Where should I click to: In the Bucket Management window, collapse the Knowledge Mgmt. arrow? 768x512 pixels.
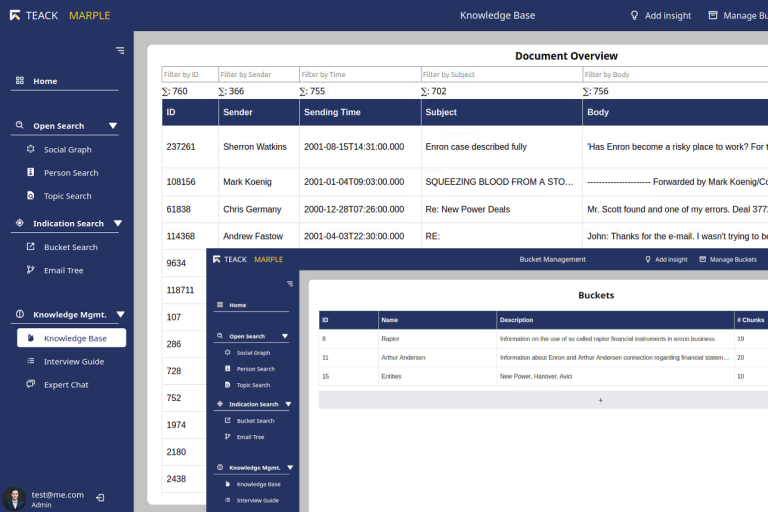[290, 467]
